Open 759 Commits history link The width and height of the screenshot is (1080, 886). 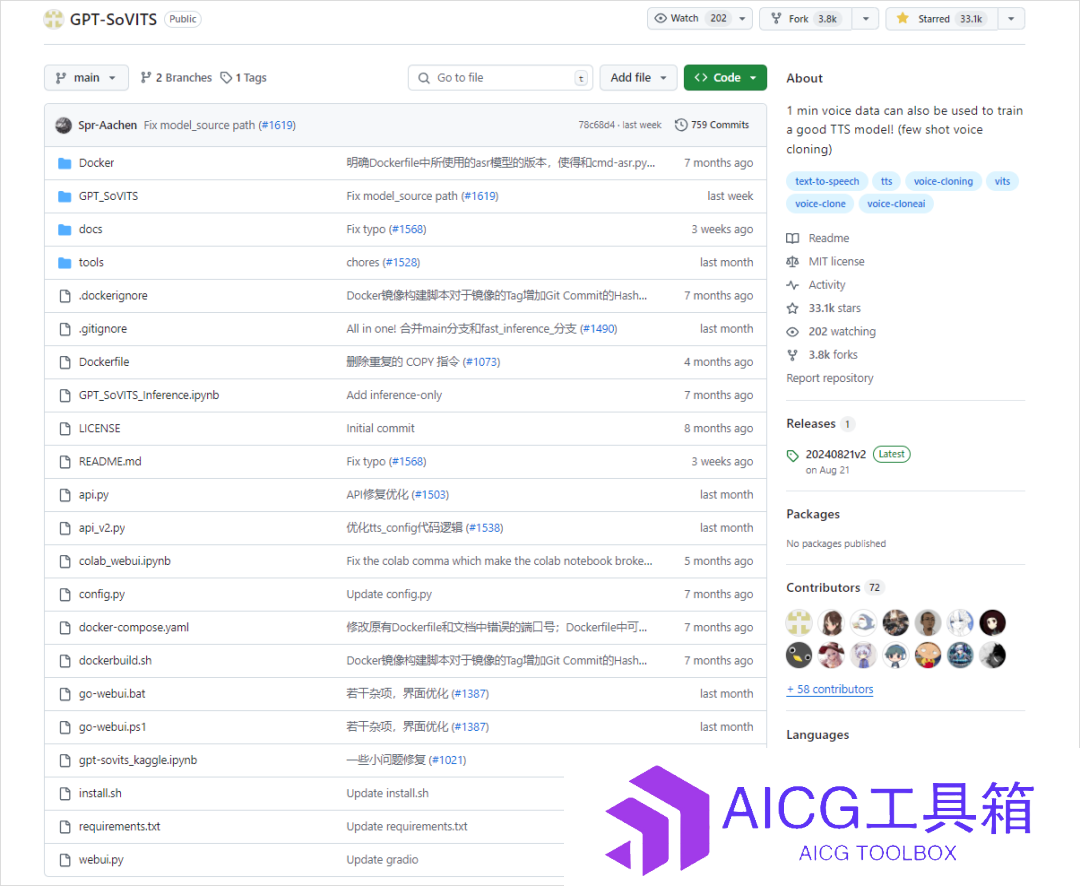tap(712, 125)
